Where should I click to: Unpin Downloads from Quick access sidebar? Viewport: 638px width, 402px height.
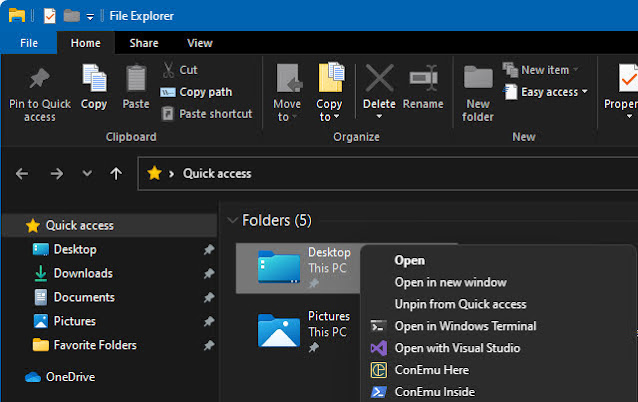(x=208, y=273)
